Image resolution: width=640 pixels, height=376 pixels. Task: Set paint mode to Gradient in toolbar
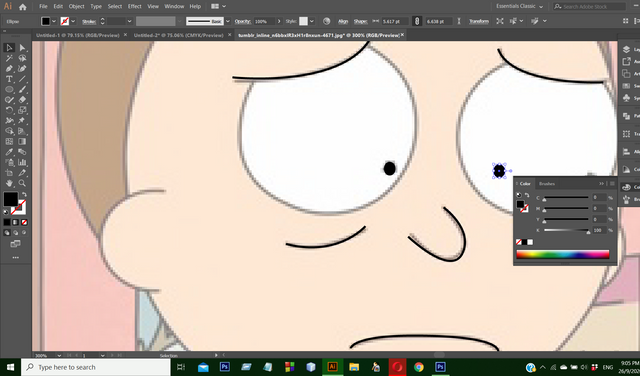tap(16, 222)
